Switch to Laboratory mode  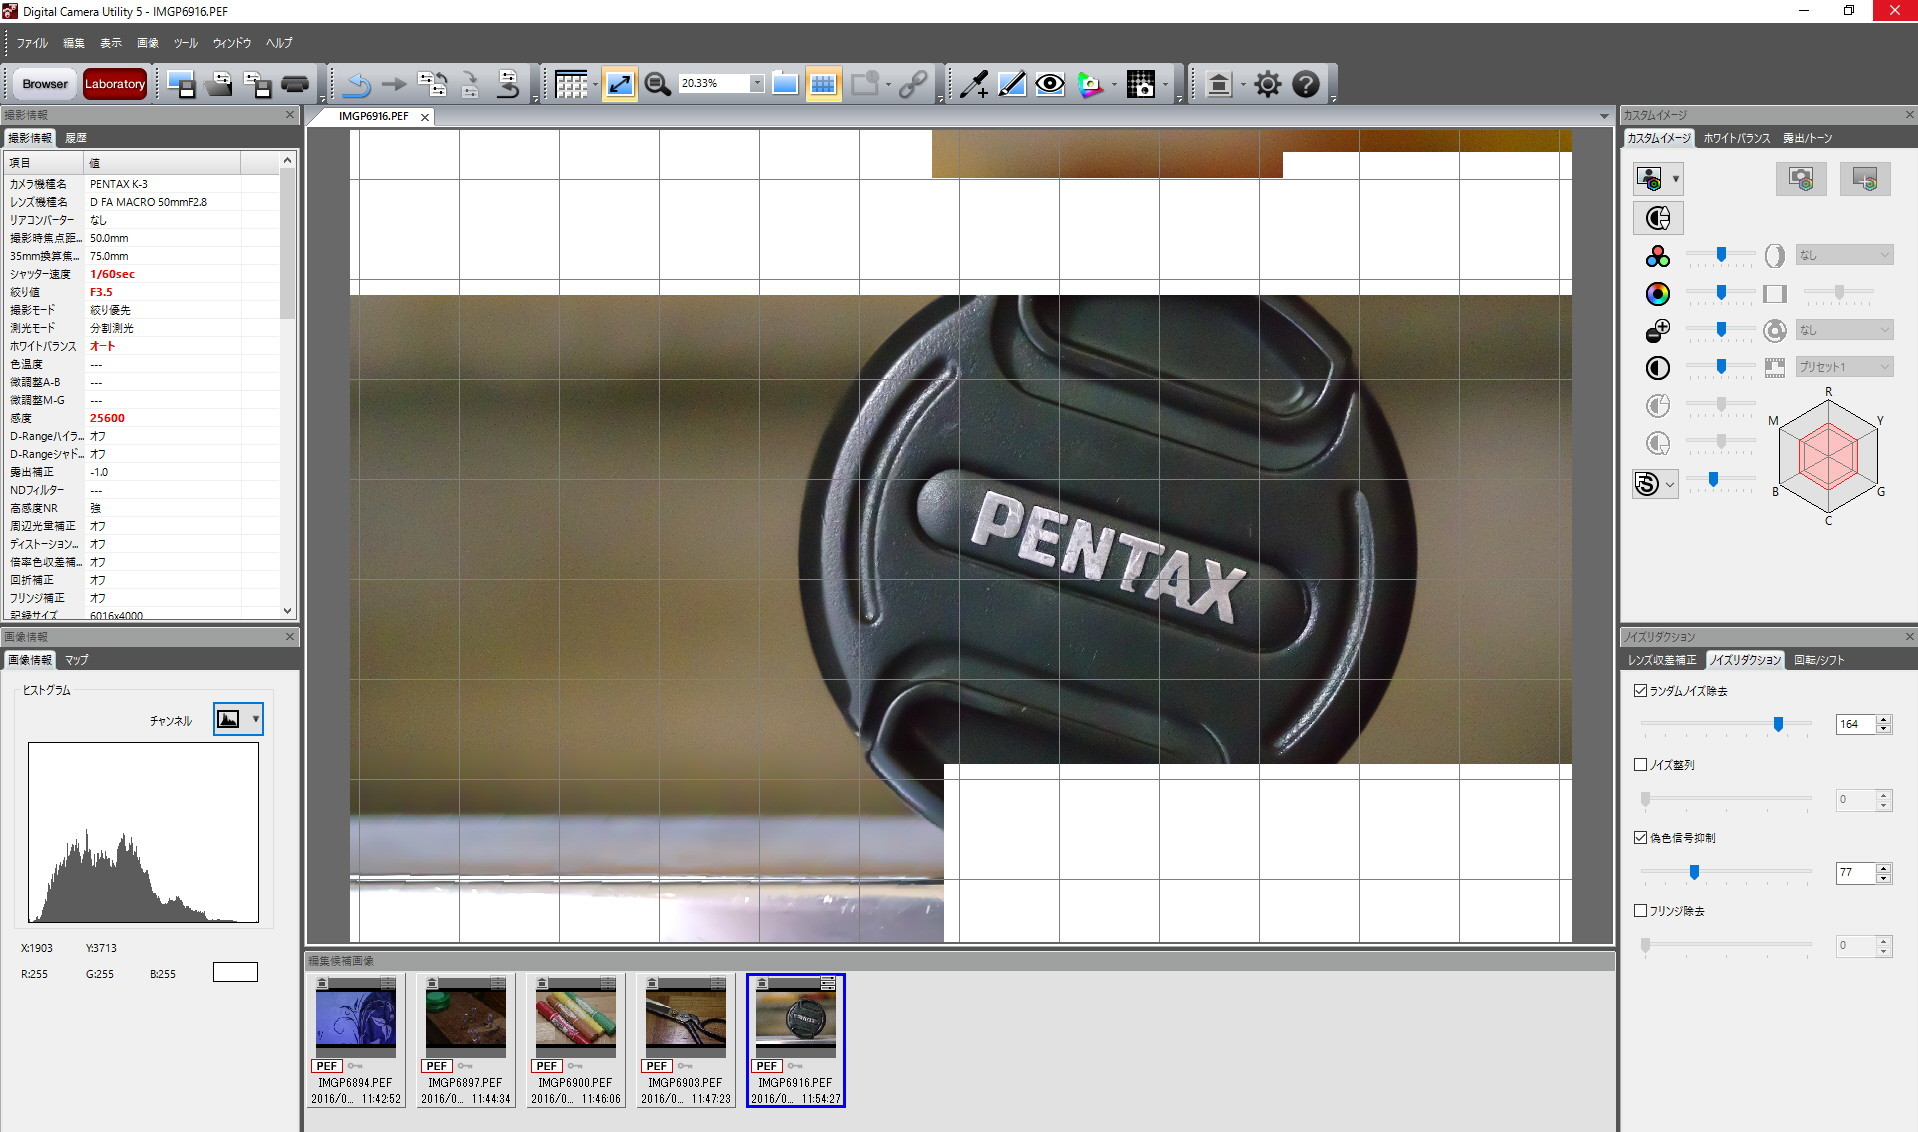[x=115, y=84]
